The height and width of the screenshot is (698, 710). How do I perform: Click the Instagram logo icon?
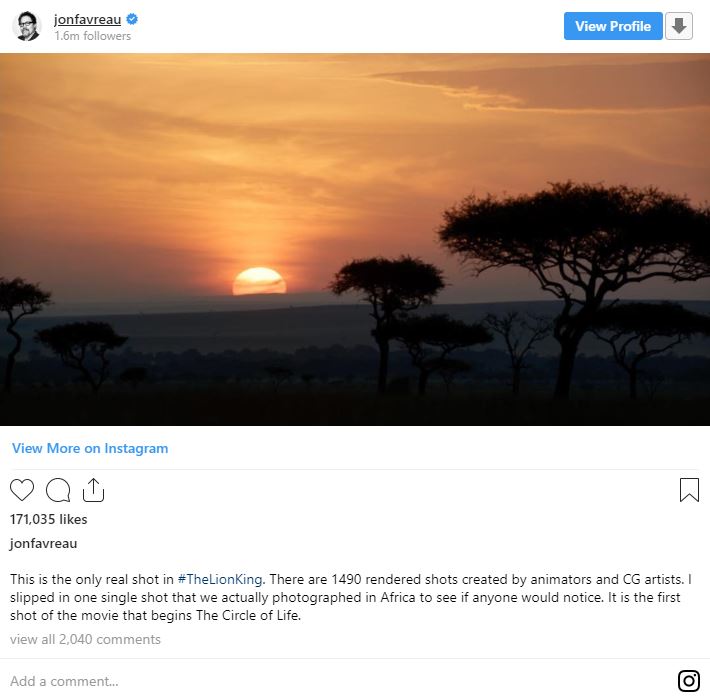pyautogui.click(x=689, y=681)
